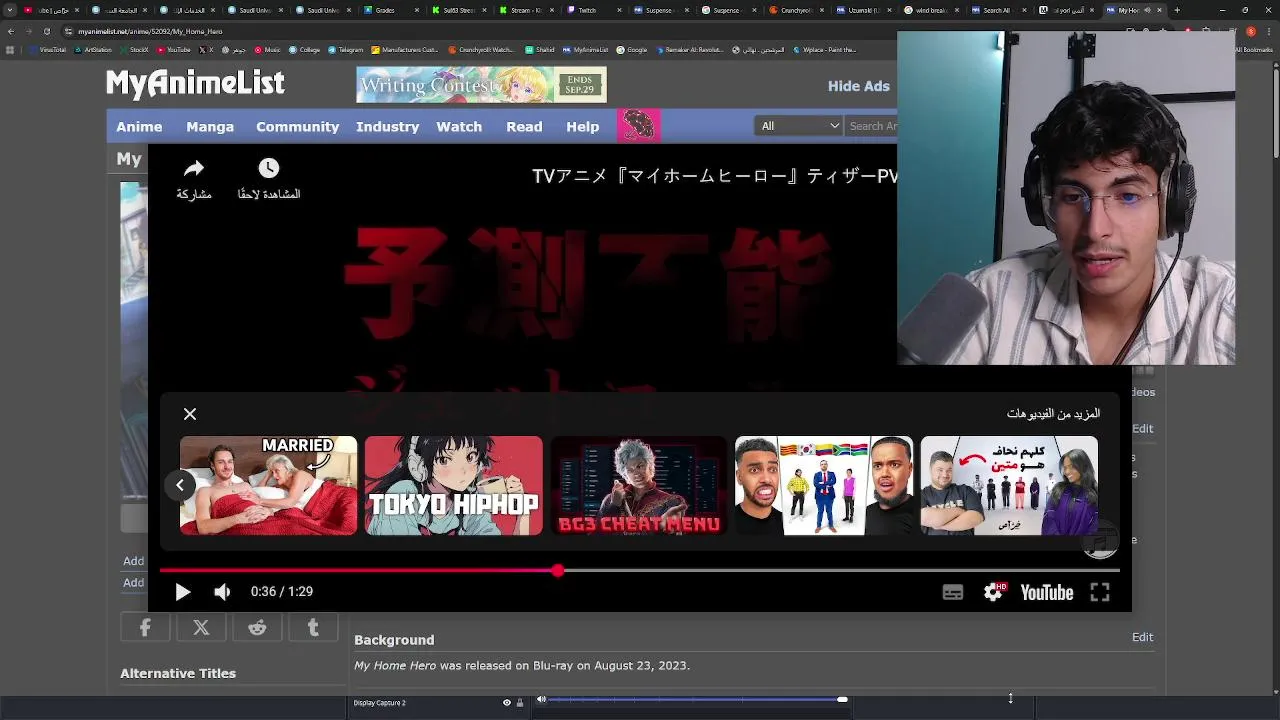Focus the Search Anime input field
The height and width of the screenshot is (720, 1280).
point(871,126)
